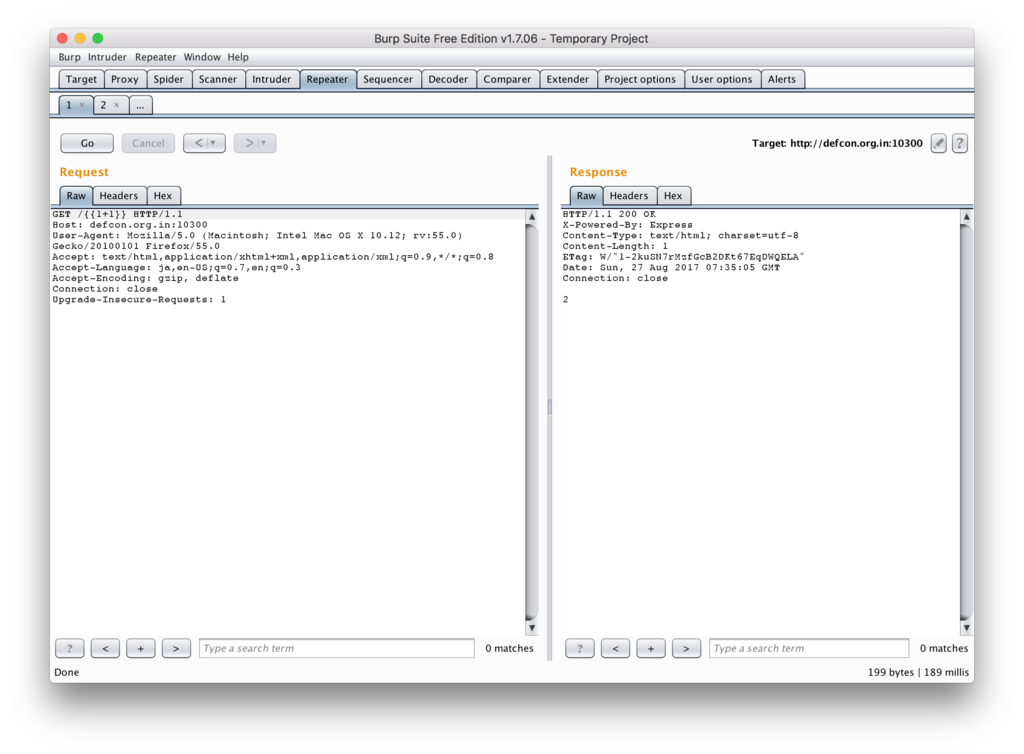Click 'X-Powered-By: Express' response header
Screen dimensions: 1024x754
[628, 225]
